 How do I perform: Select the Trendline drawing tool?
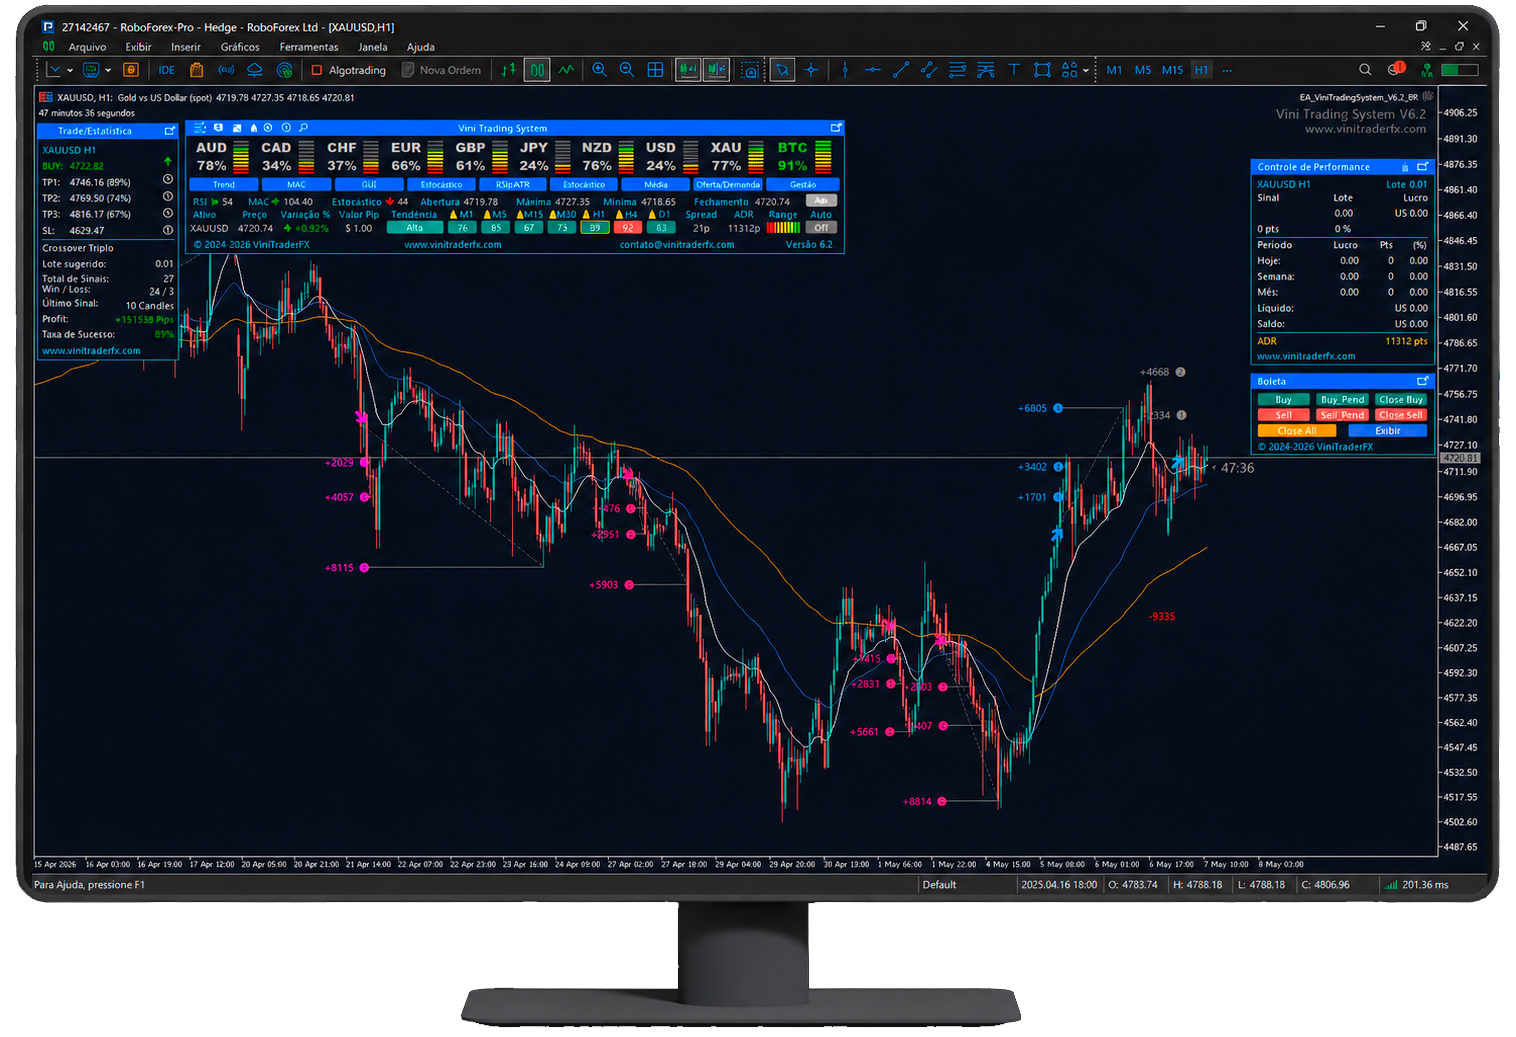[x=901, y=70]
